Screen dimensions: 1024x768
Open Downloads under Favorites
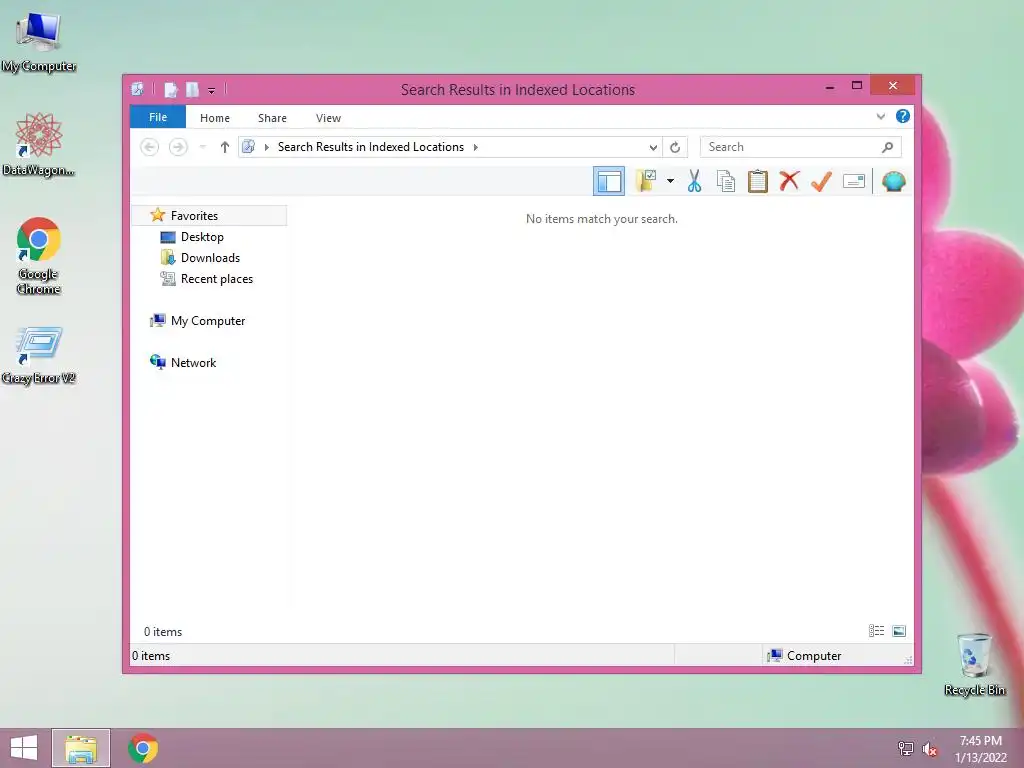[210, 258]
